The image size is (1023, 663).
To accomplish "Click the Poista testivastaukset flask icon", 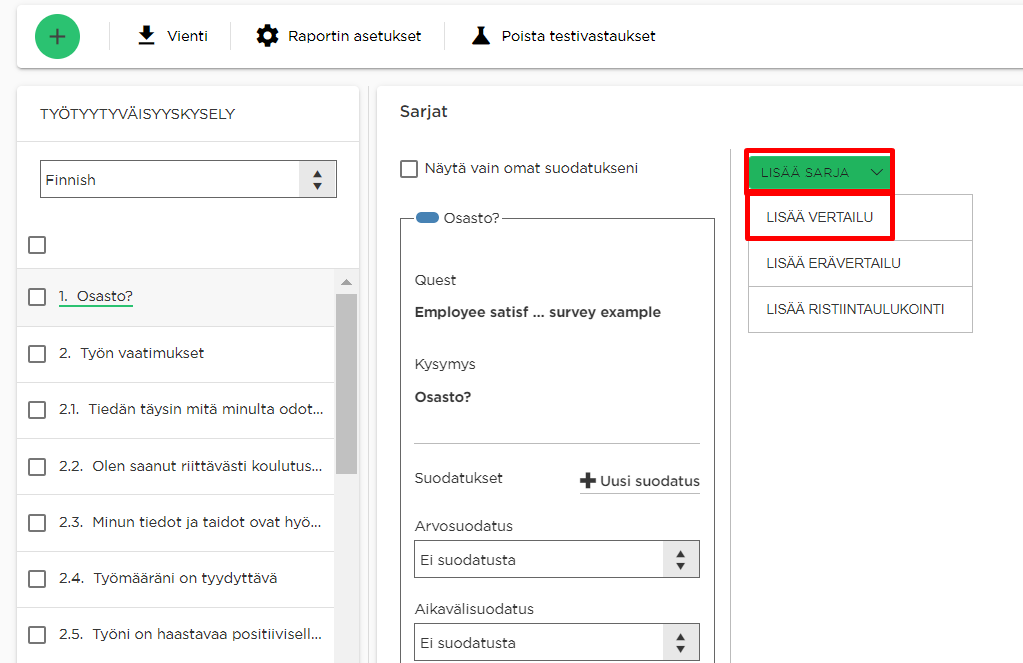I will point(481,36).
